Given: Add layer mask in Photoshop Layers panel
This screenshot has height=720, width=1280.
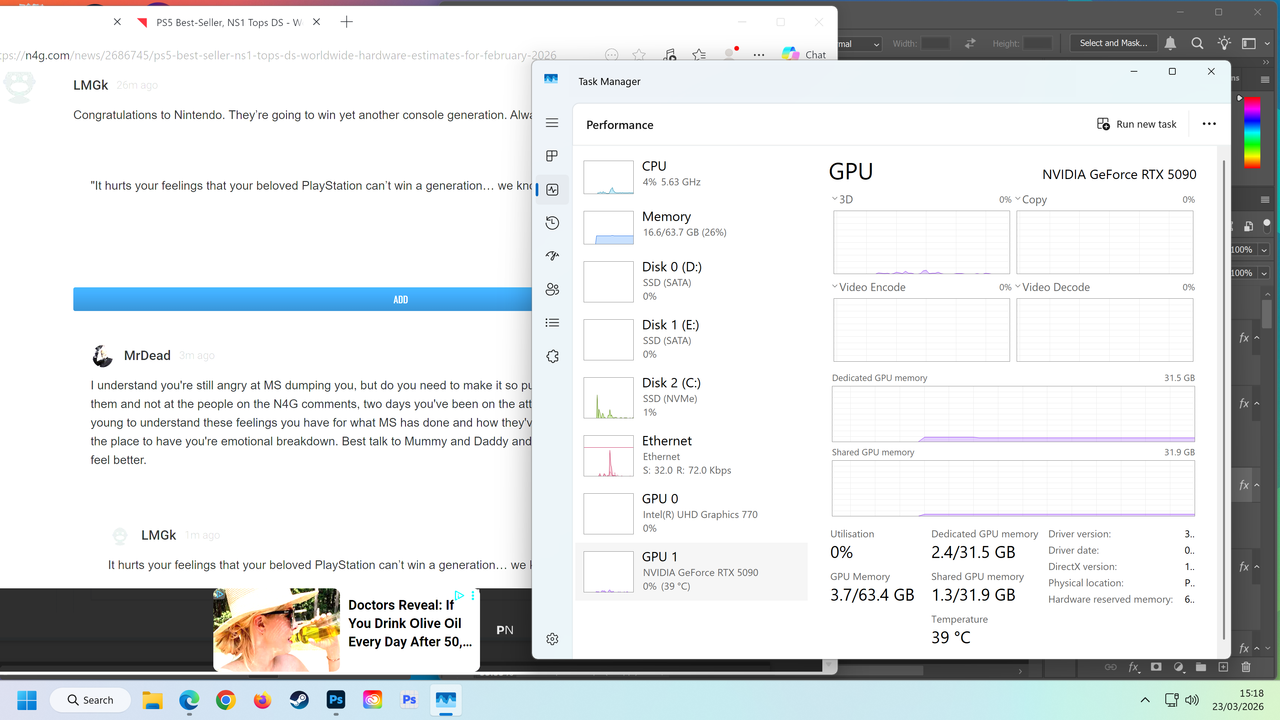Looking at the screenshot, I should [1156, 667].
